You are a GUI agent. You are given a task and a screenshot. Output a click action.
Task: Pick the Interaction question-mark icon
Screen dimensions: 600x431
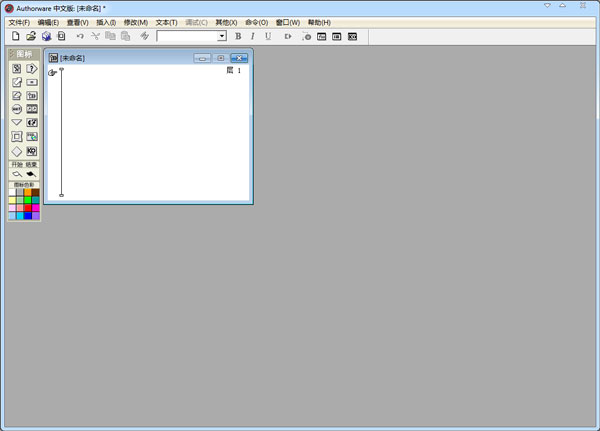(32, 68)
